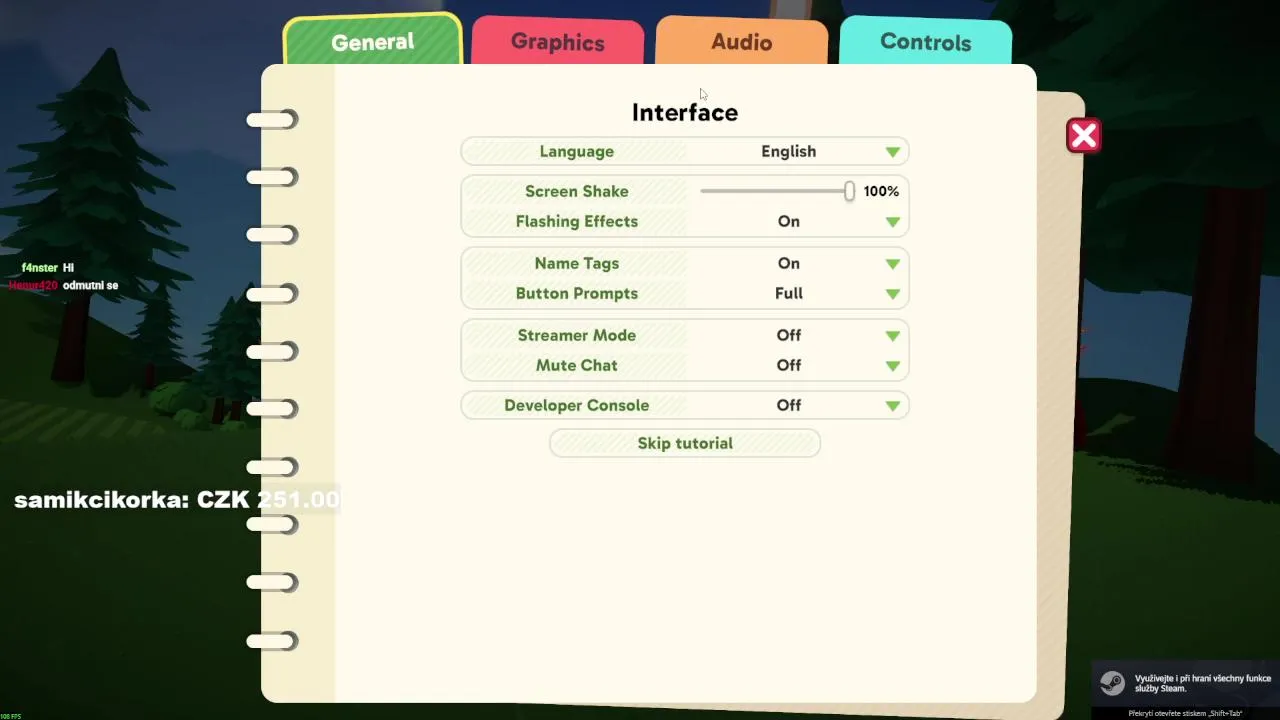Expand the Name Tags dropdown arrow
1280x720 pixels.
tap(893, 264)
